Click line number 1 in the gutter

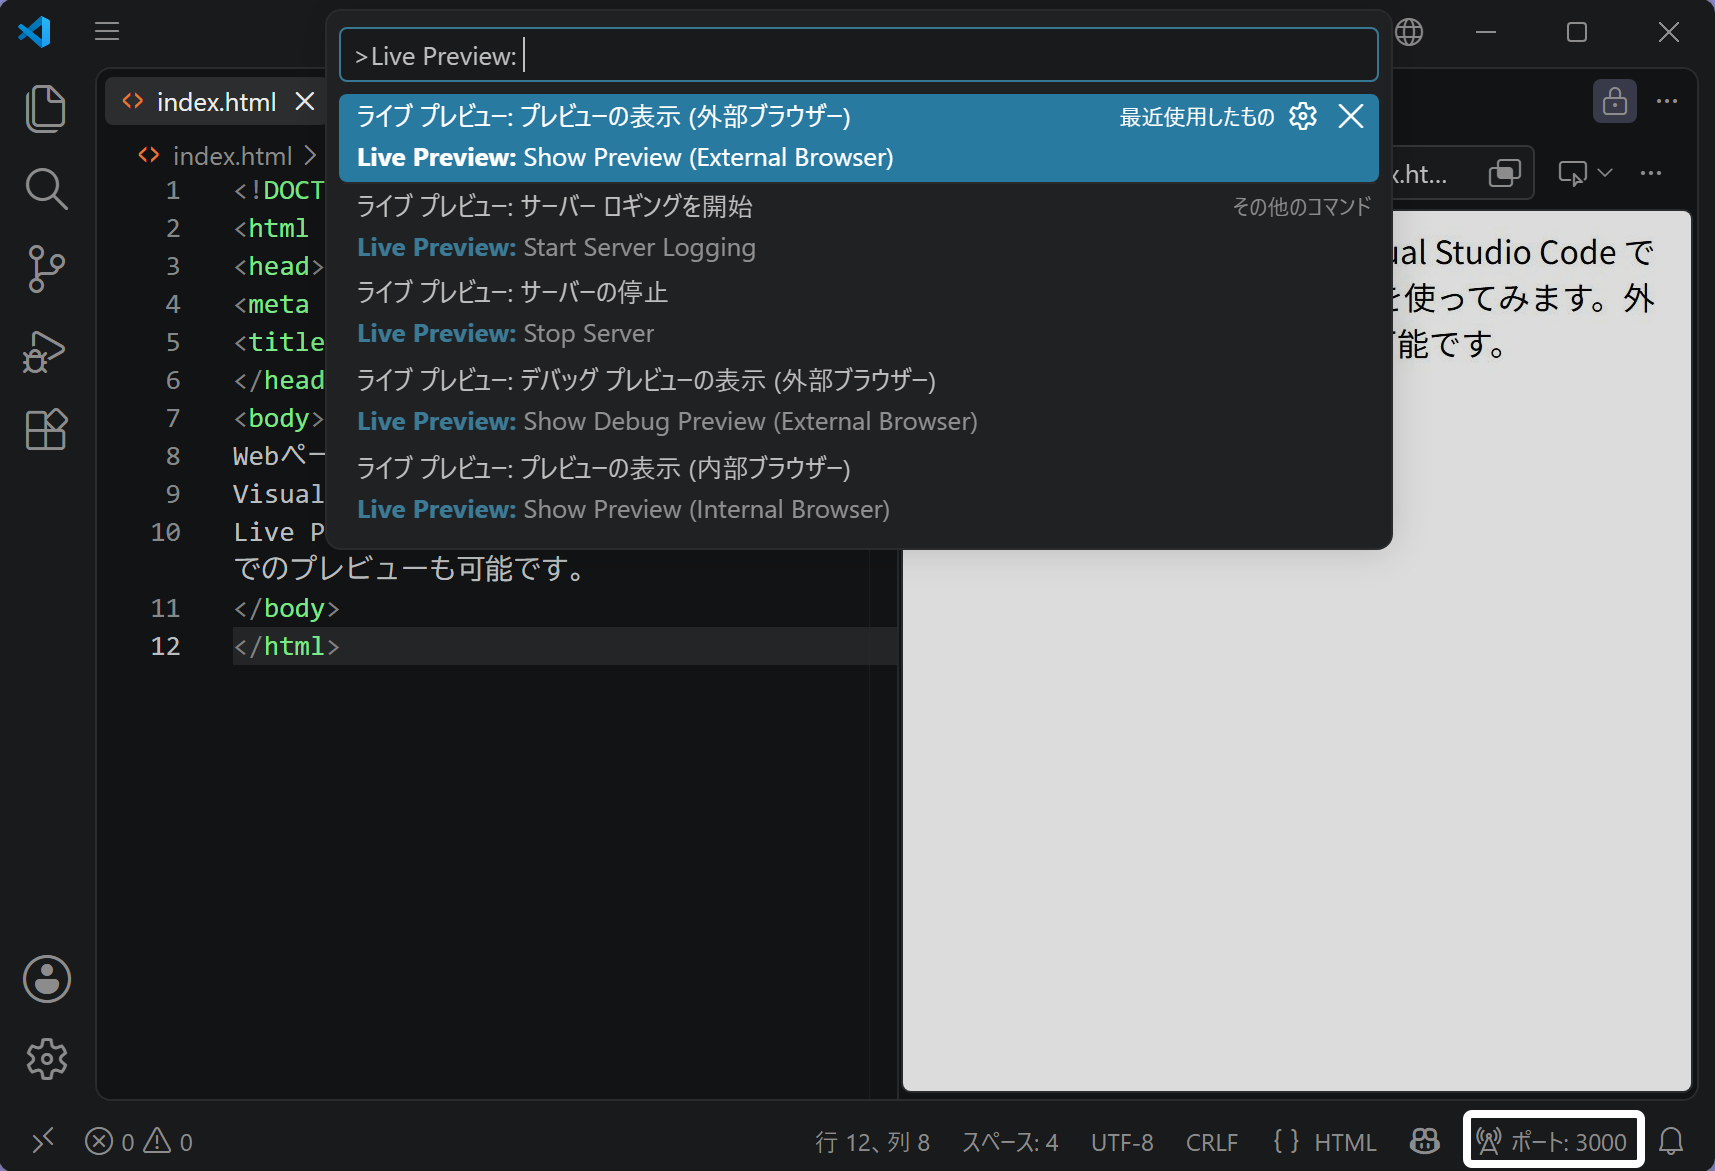click(173, 190)
